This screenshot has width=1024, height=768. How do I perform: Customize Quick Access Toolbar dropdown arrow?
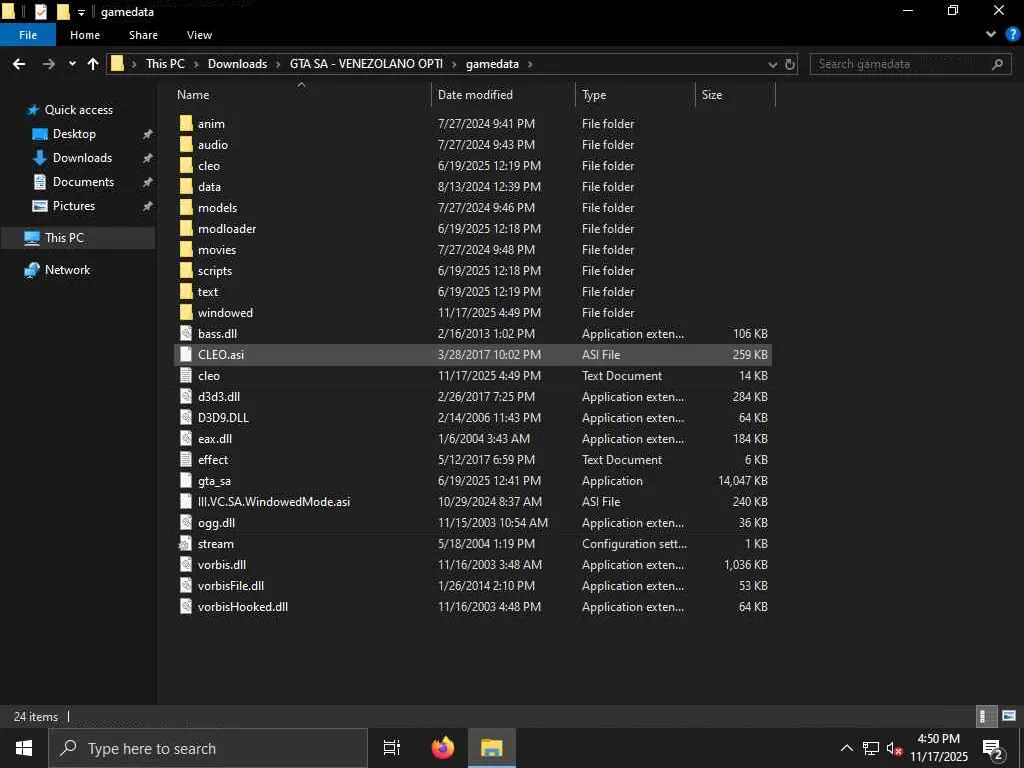(81, 12)
